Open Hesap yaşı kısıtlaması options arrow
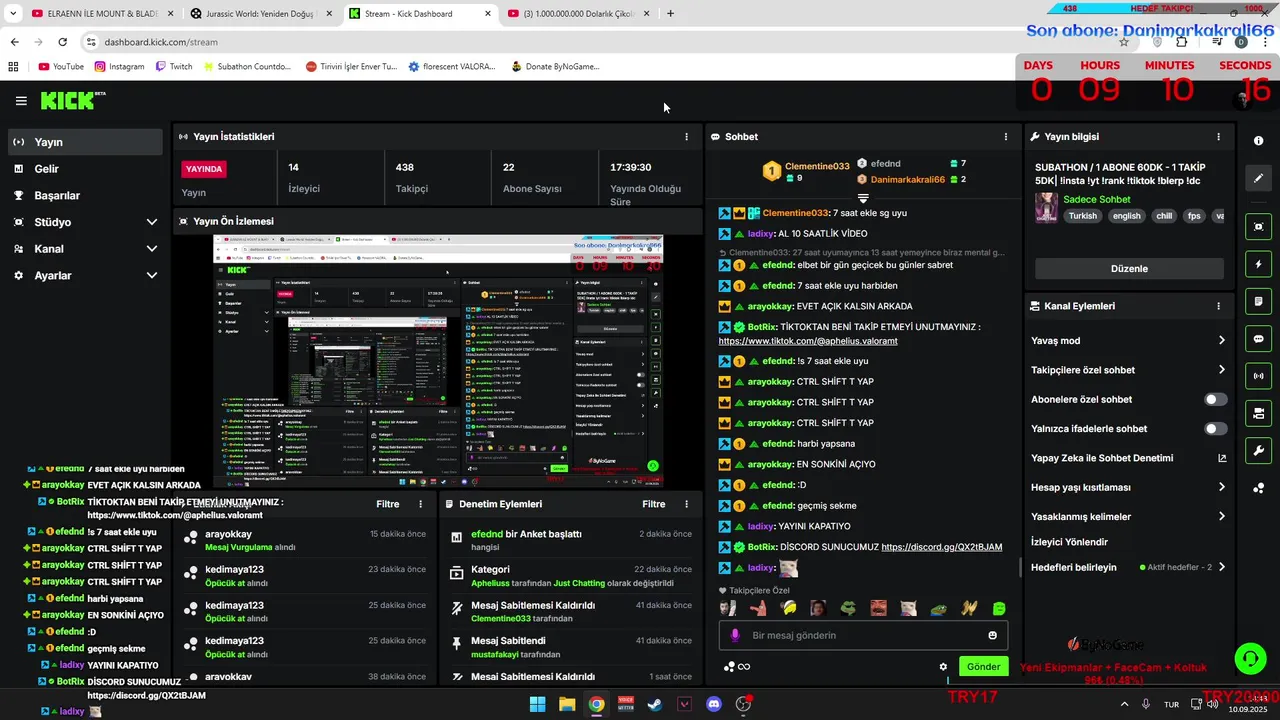Image resolution: width=1280 pixels, height=720 pixels. tap(1221, 487)
